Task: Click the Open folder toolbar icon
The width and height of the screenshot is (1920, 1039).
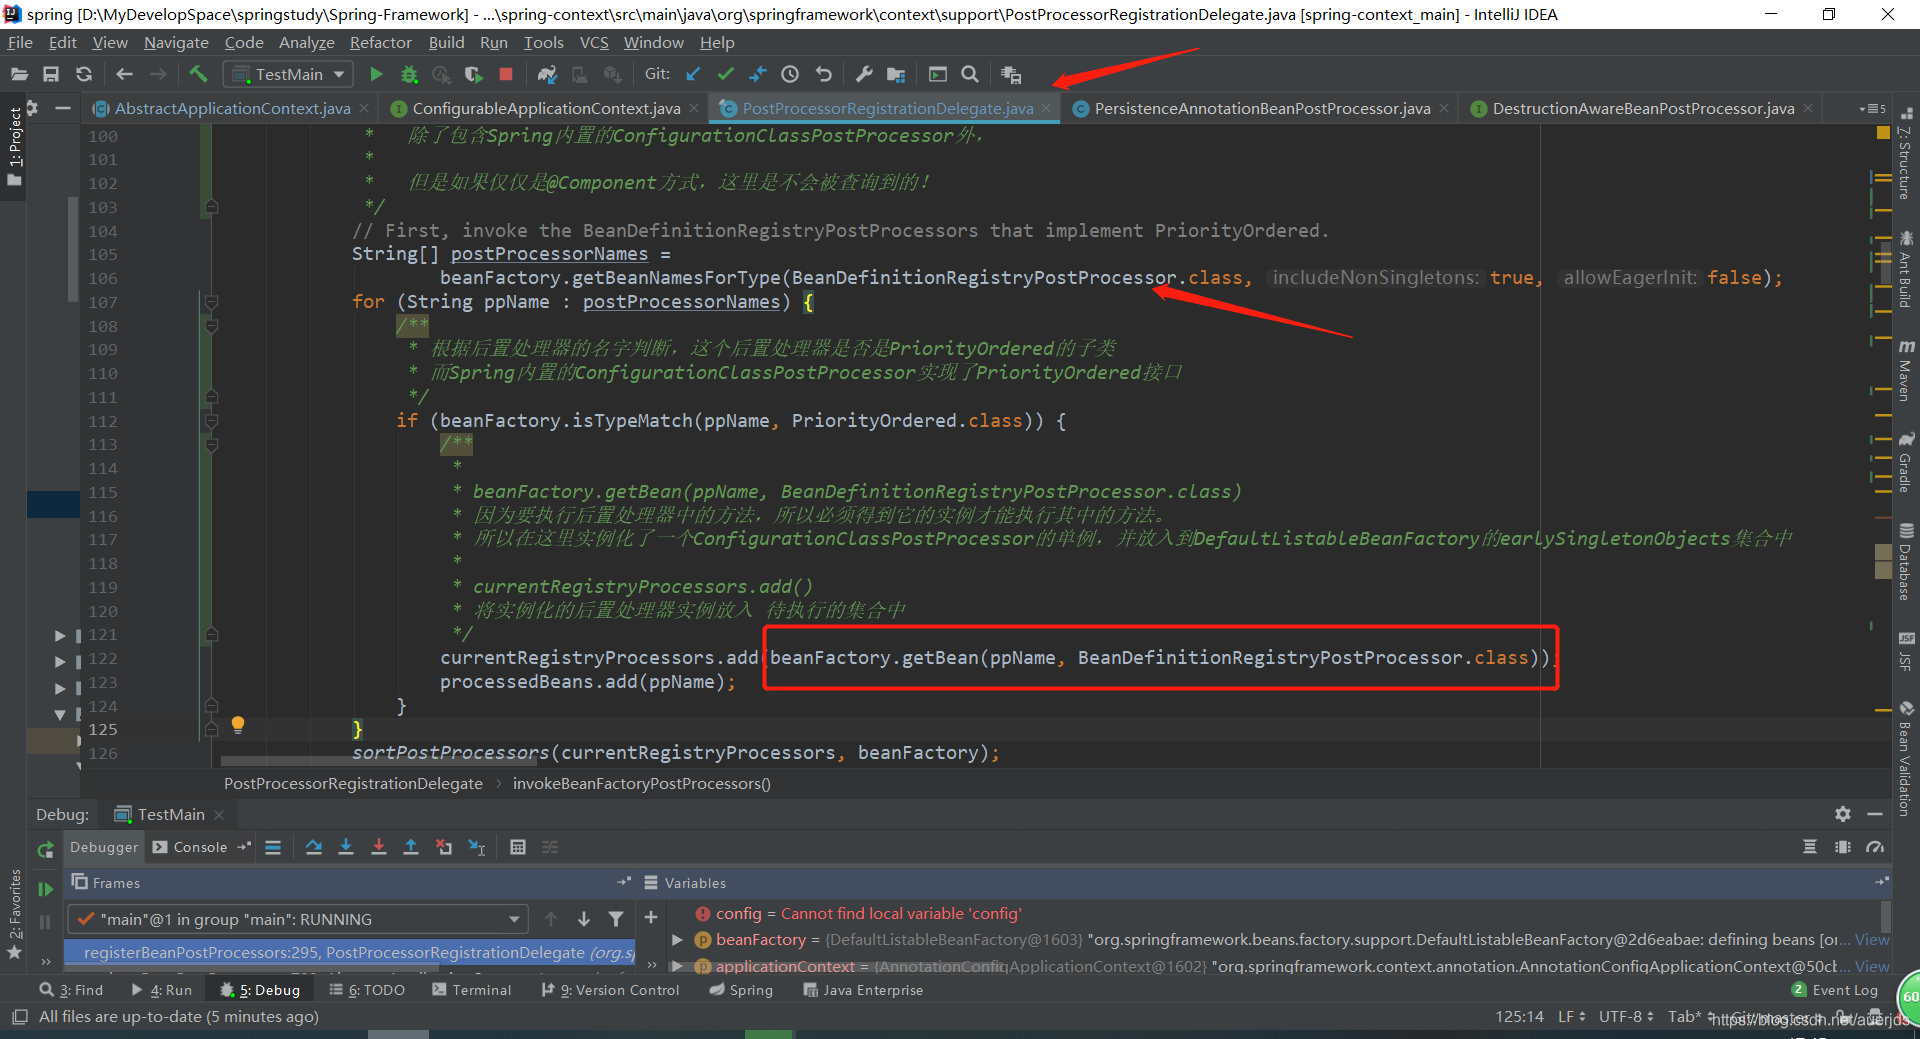Action: coord(19,74)
